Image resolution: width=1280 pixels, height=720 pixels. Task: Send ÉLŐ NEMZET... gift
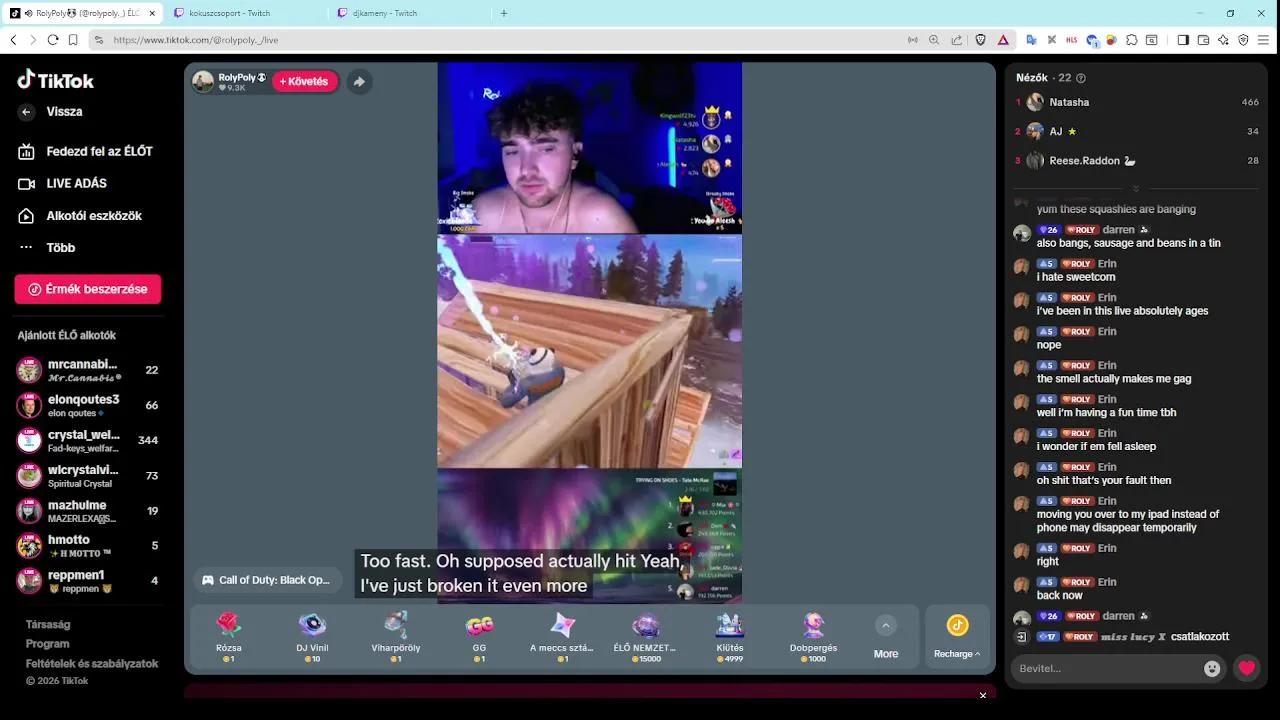(645, 637)
